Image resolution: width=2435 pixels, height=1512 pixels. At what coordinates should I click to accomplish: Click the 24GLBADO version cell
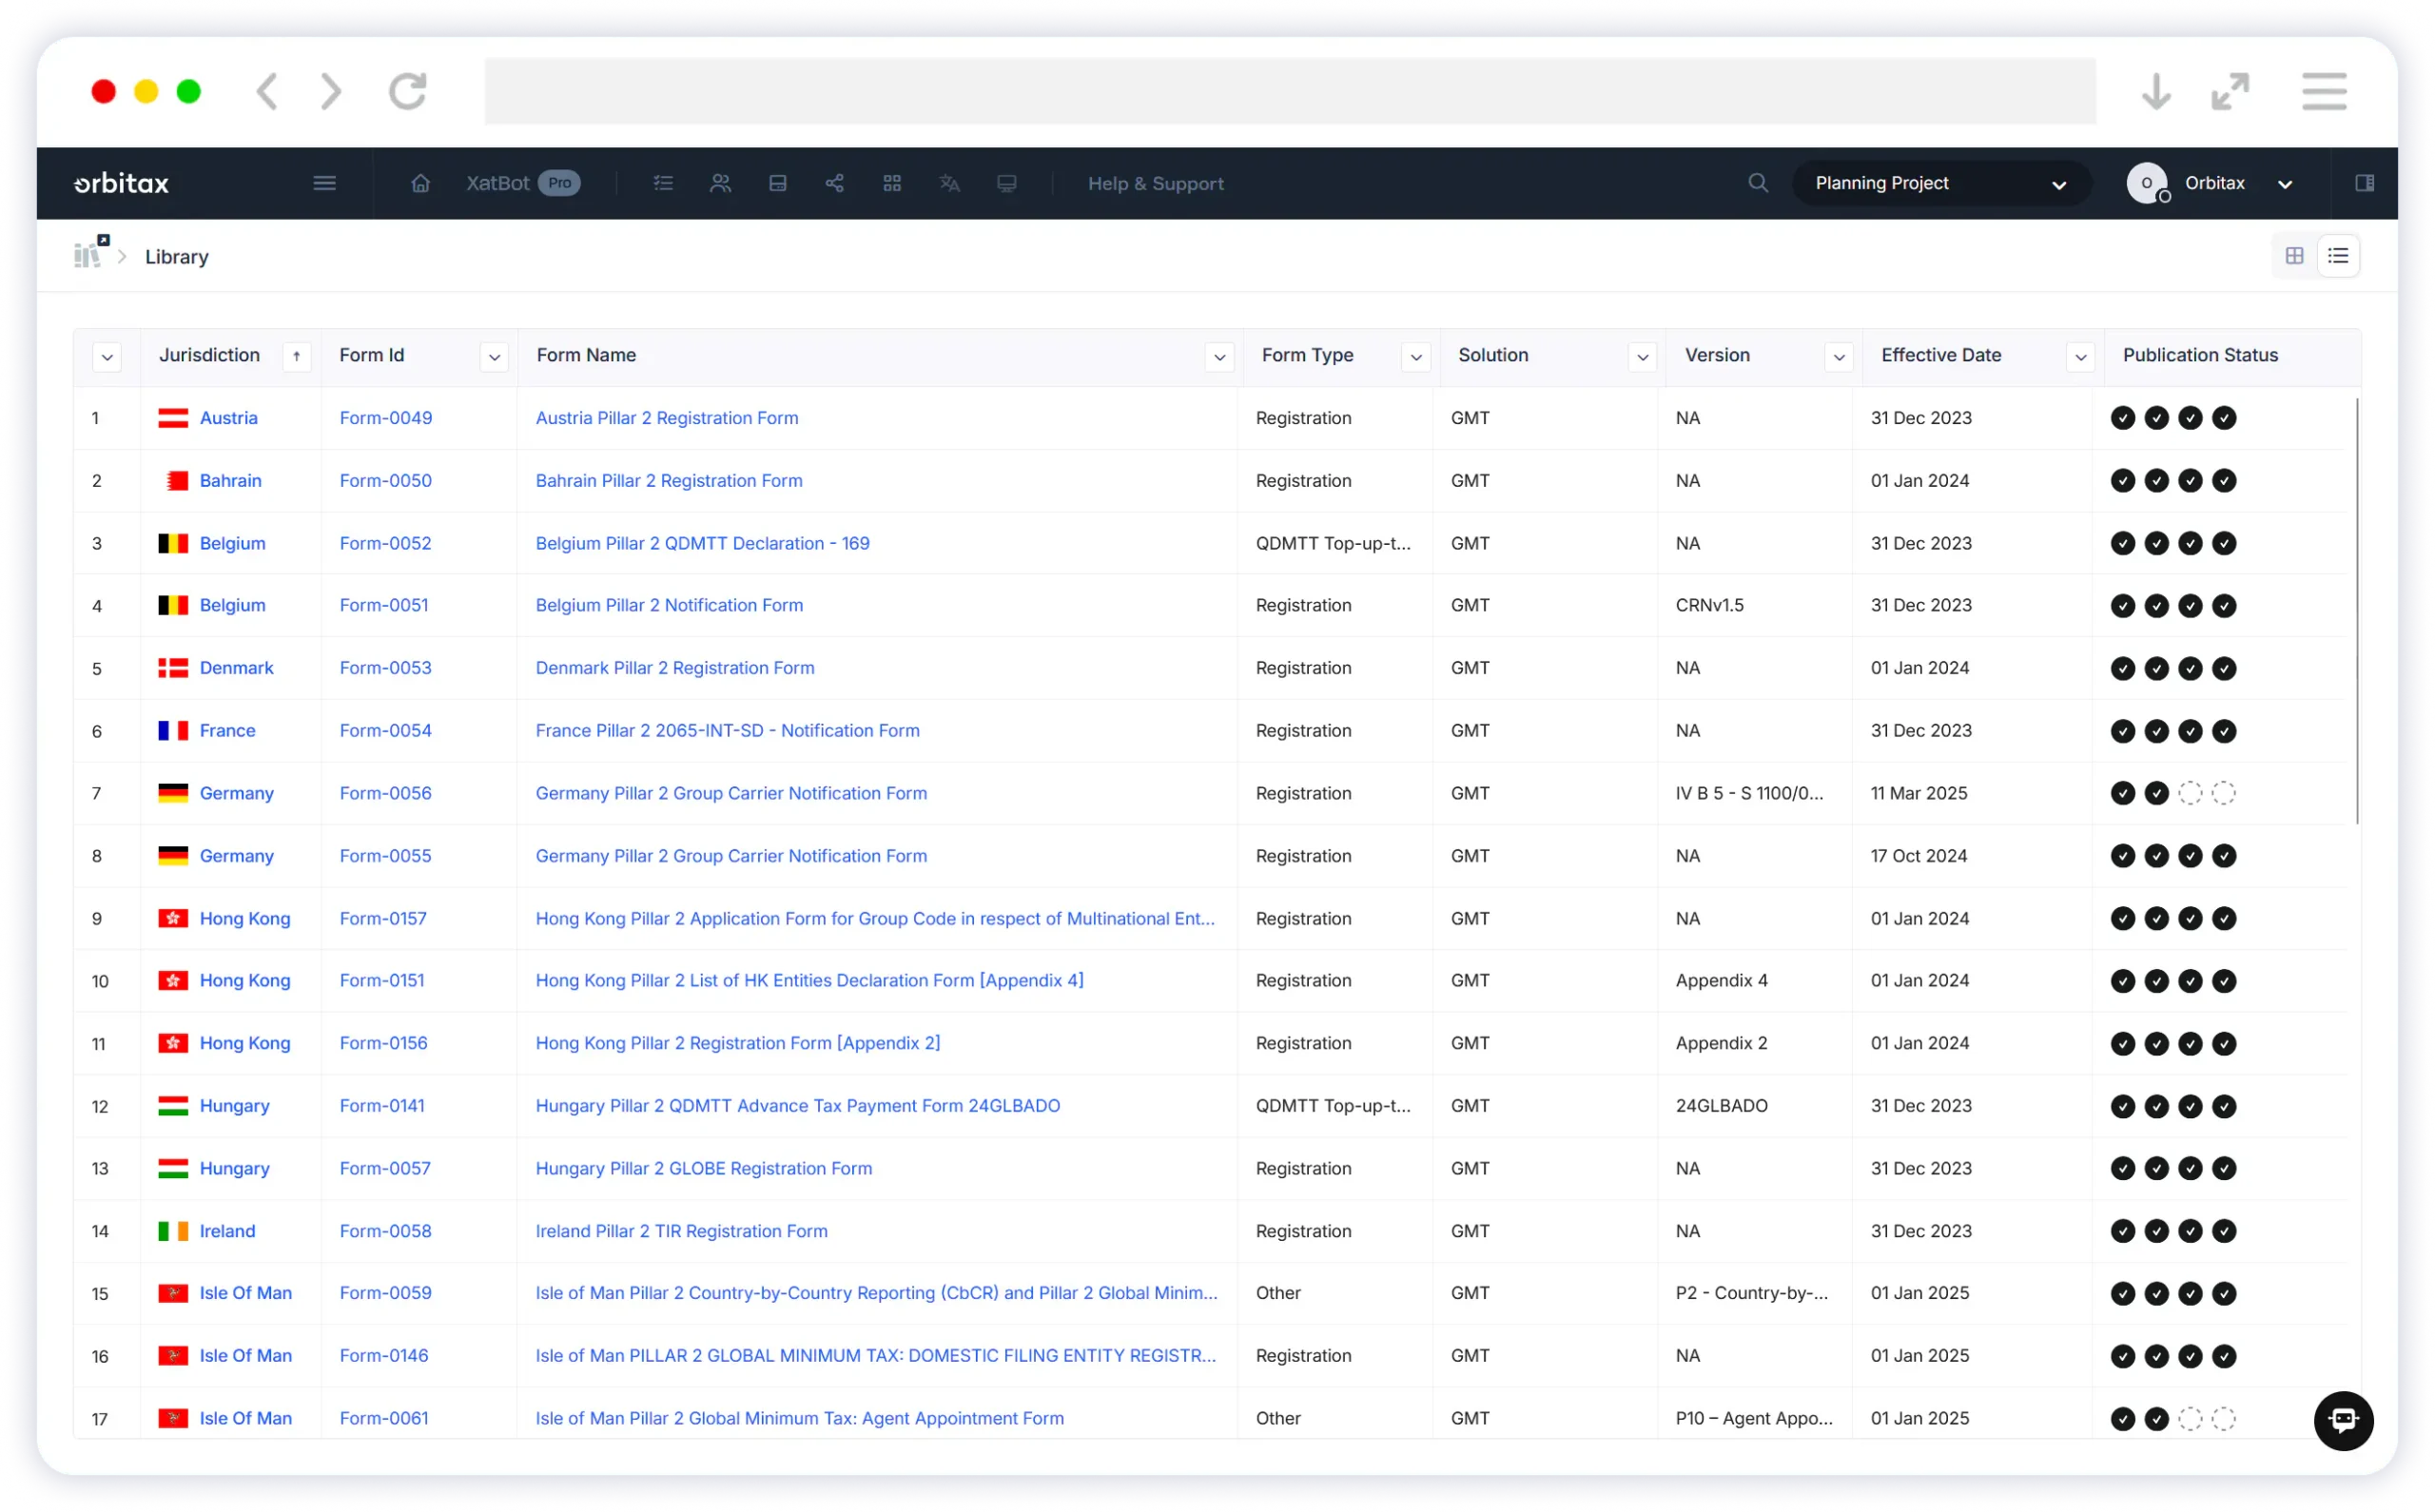pyautogui.click(x=1721, y=1106)
